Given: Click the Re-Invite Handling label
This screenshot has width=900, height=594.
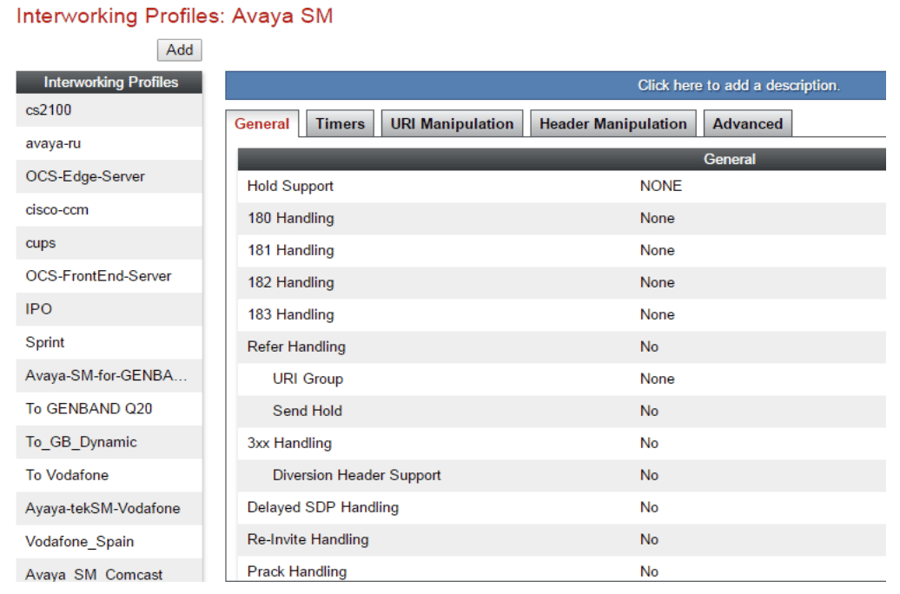Looking at the screenshot, I should 308,539.
